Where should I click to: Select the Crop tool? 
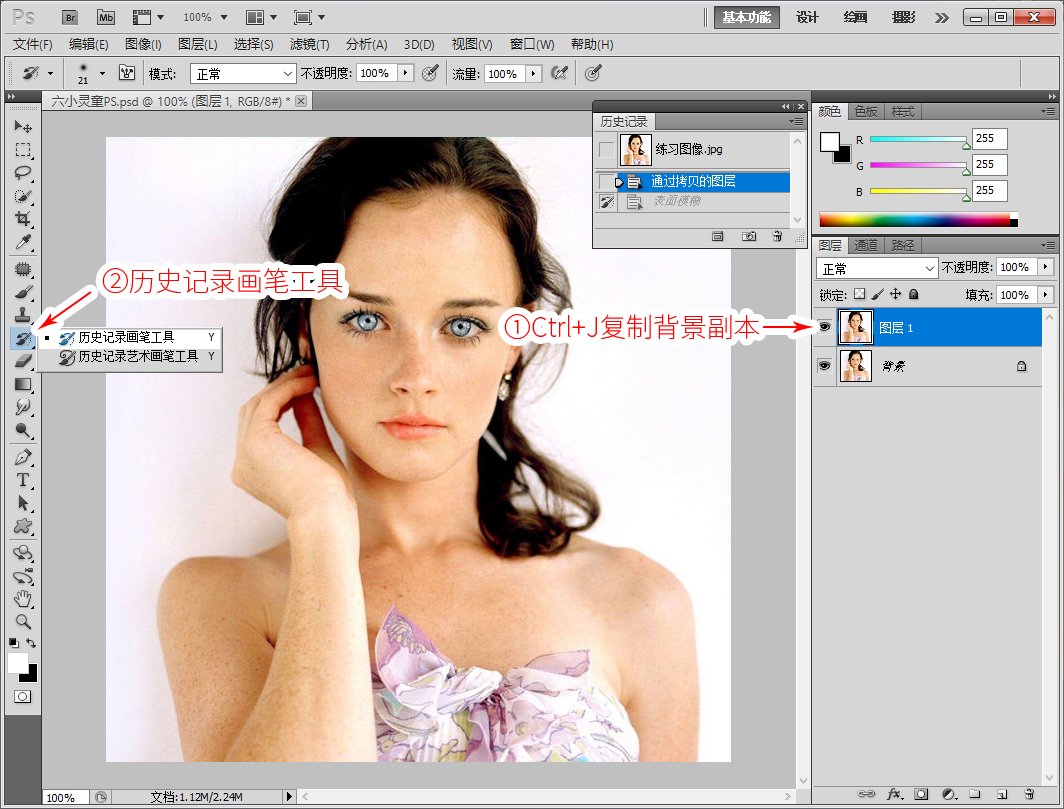point(23,219)
